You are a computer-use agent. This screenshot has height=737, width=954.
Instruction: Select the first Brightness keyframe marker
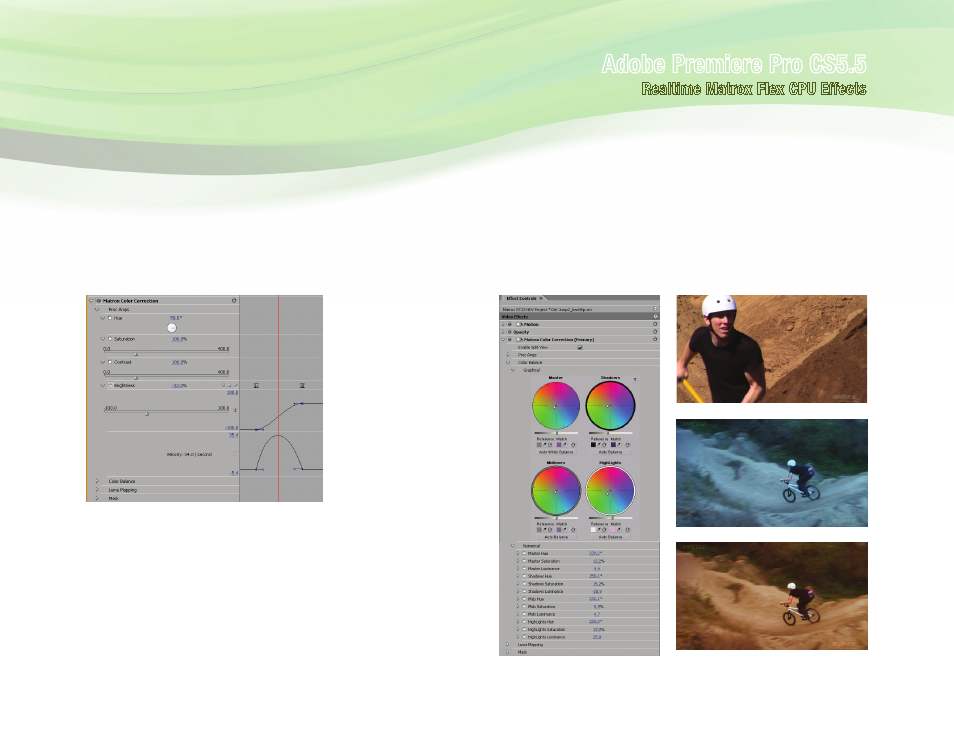click(256, 385)
